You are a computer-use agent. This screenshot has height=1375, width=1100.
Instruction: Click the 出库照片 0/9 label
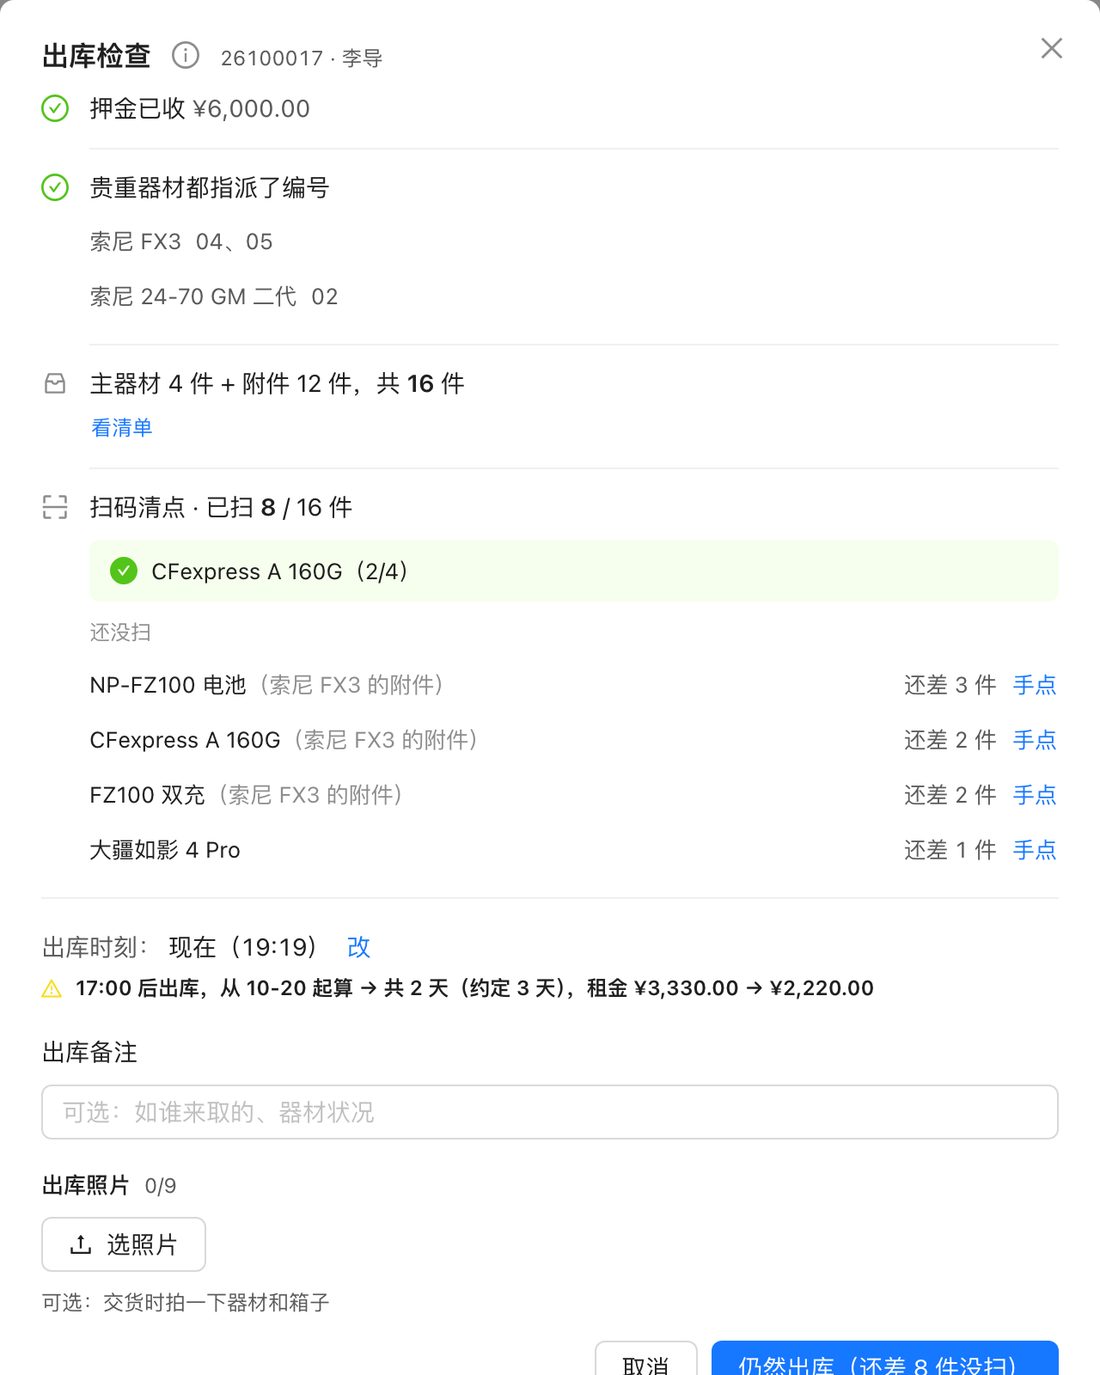[x=109, y=1186]
